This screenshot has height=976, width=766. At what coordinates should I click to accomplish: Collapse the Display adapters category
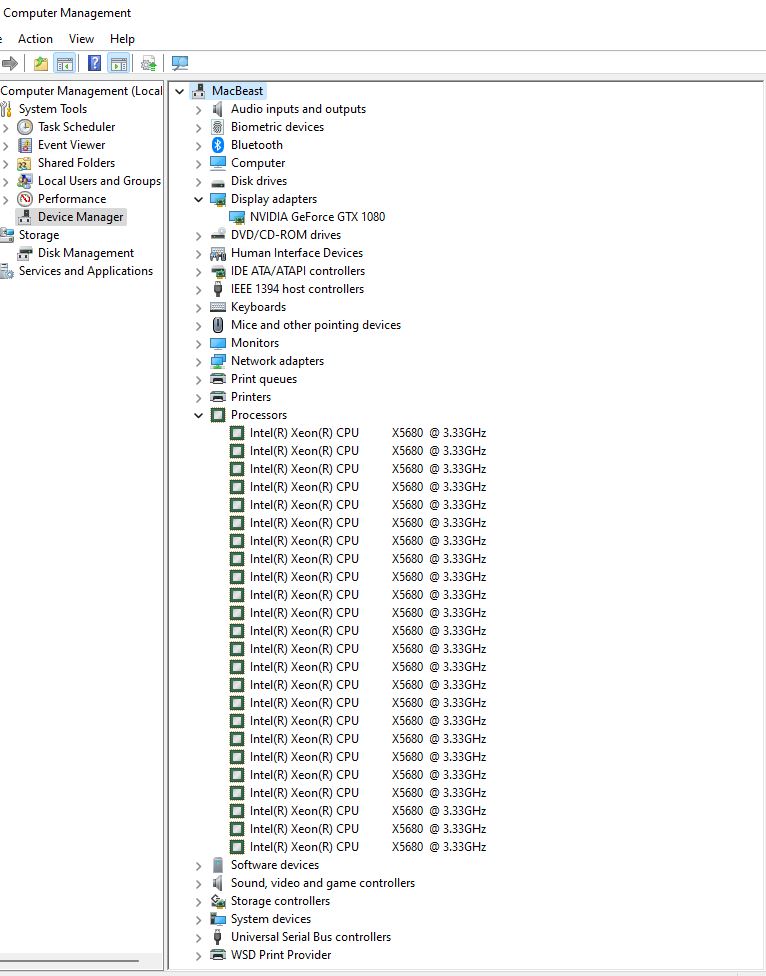[x=199, y=200]
